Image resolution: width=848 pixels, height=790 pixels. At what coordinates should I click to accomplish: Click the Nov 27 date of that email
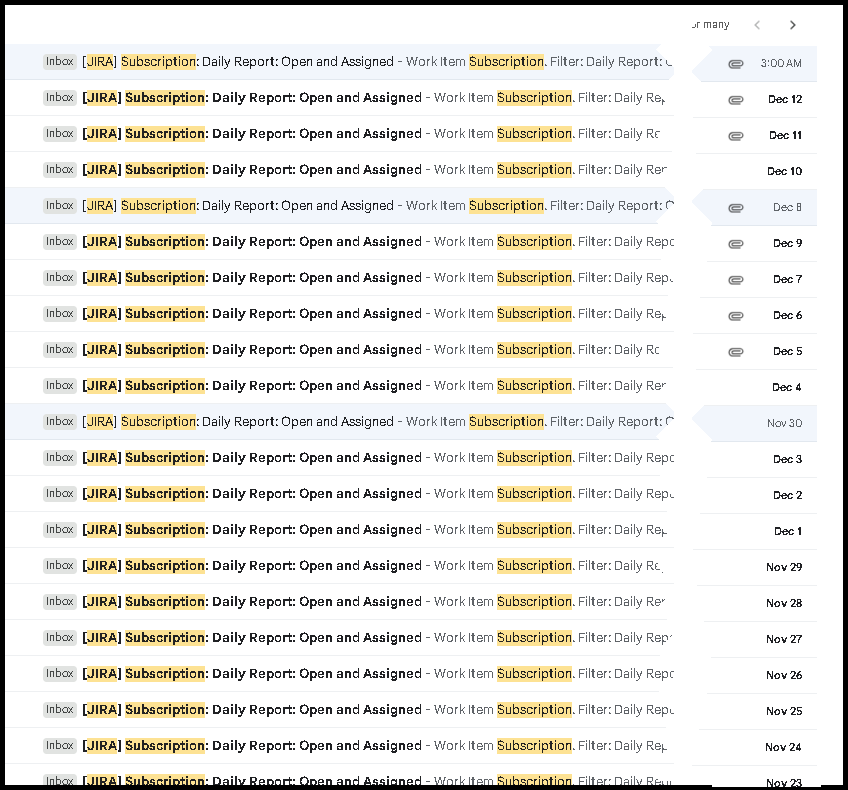(784, 639)
